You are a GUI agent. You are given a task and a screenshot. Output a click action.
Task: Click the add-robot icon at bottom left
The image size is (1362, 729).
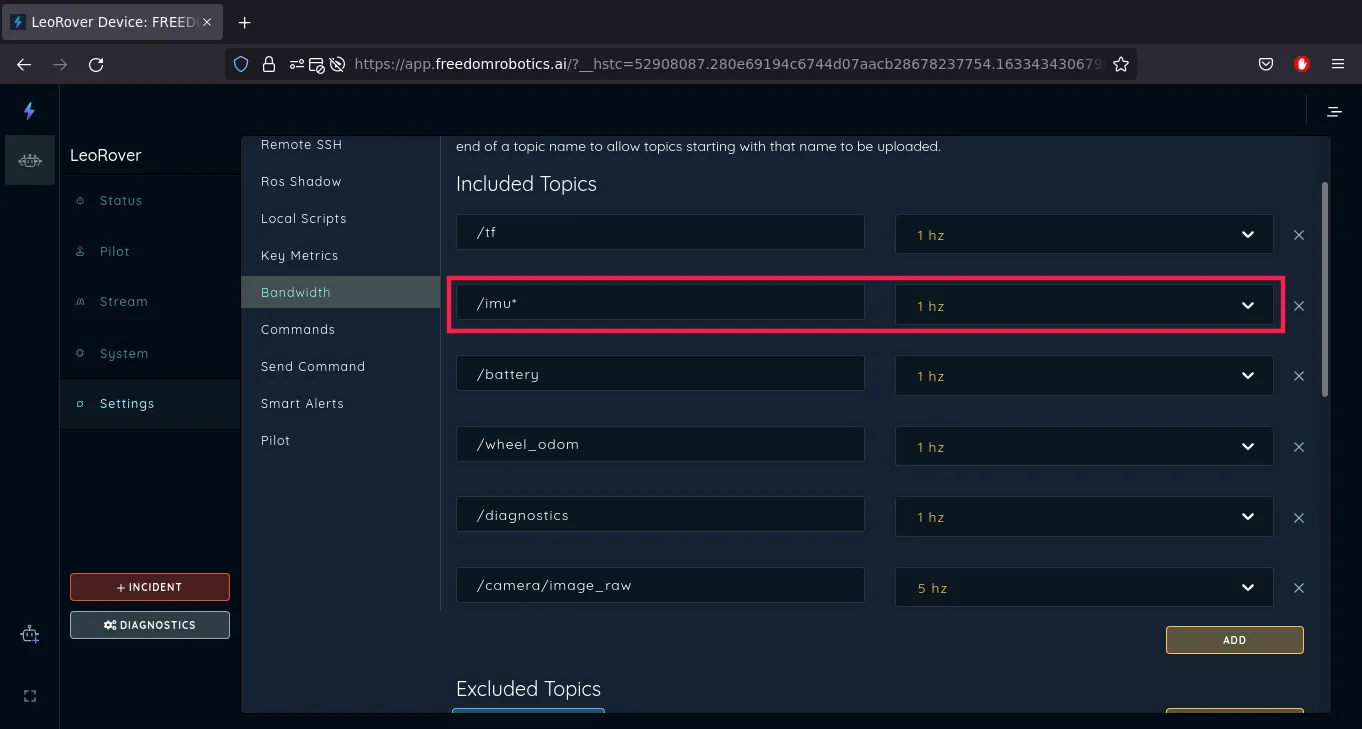coord(30,635)
